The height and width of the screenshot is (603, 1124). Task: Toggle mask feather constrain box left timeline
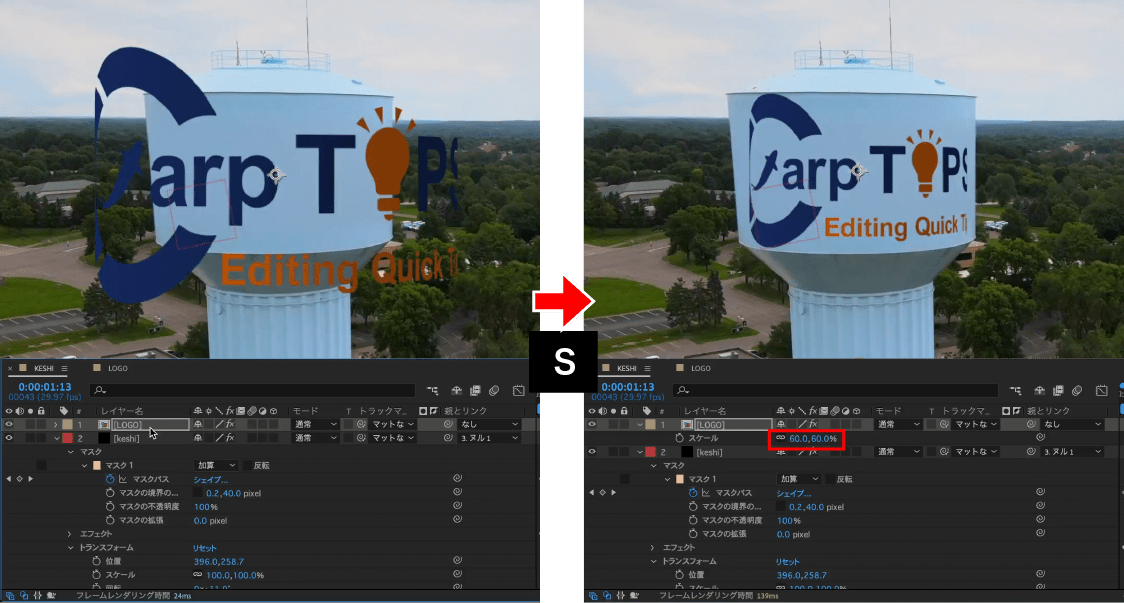[198, 493]
